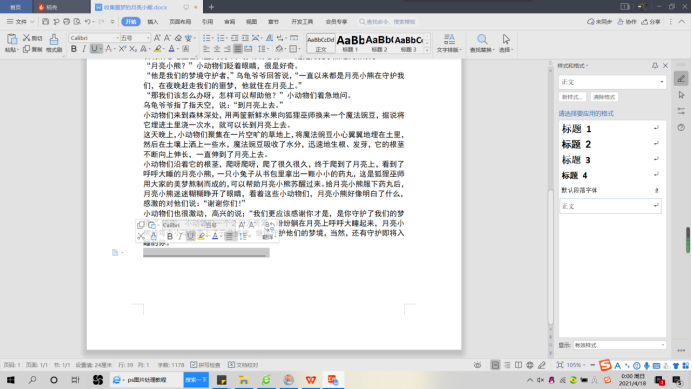Click the Clear Format button

604,97
